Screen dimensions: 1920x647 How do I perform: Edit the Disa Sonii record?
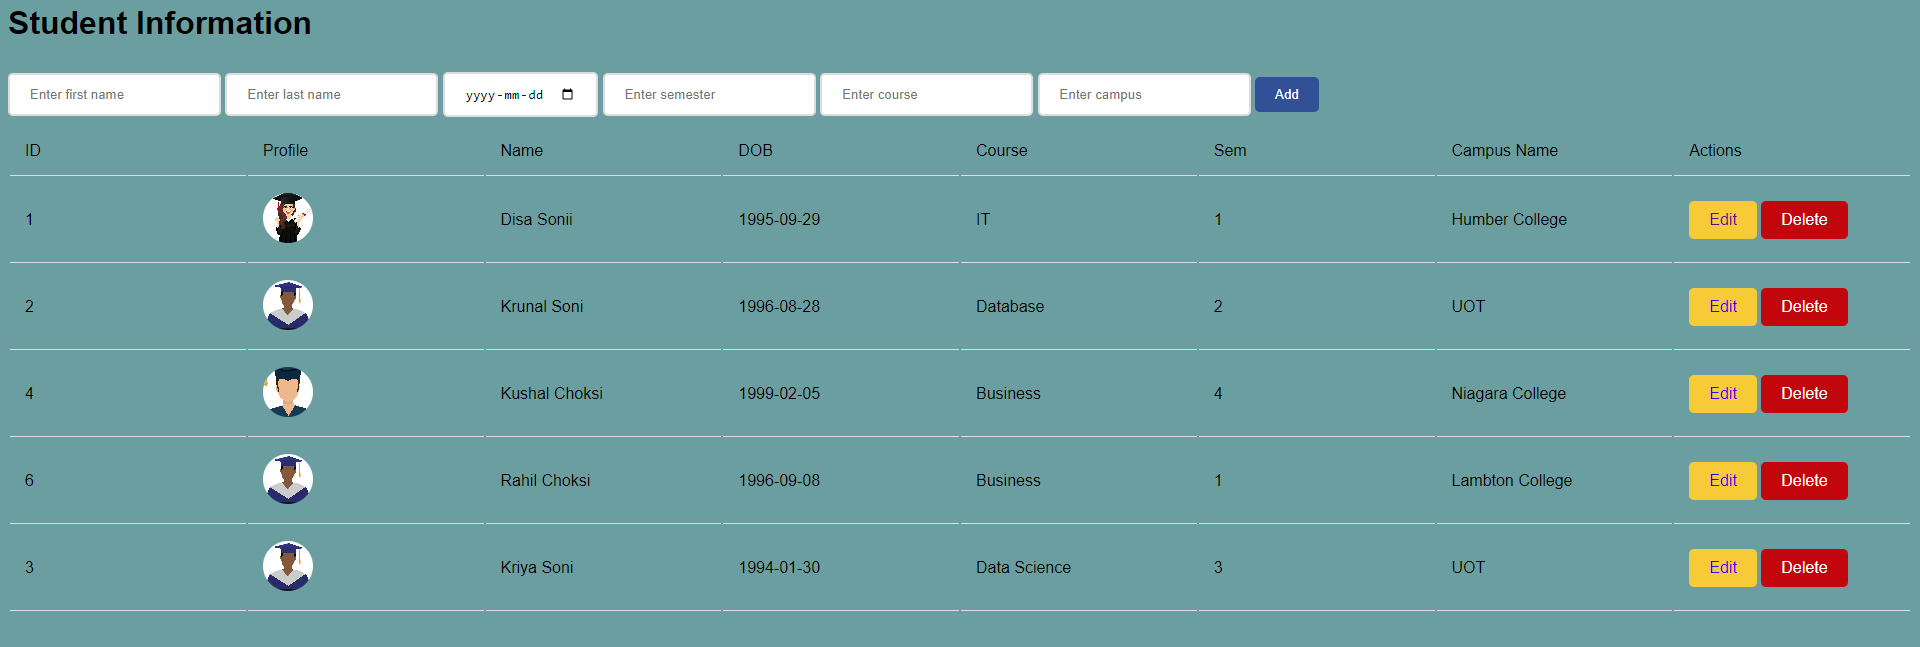coord(1722,220)
